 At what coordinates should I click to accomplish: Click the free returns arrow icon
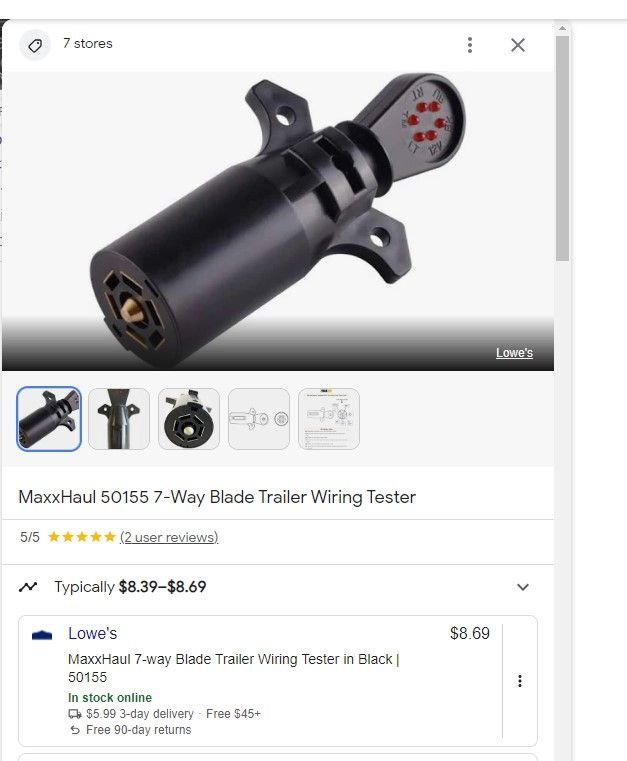[x=75, y=730]
